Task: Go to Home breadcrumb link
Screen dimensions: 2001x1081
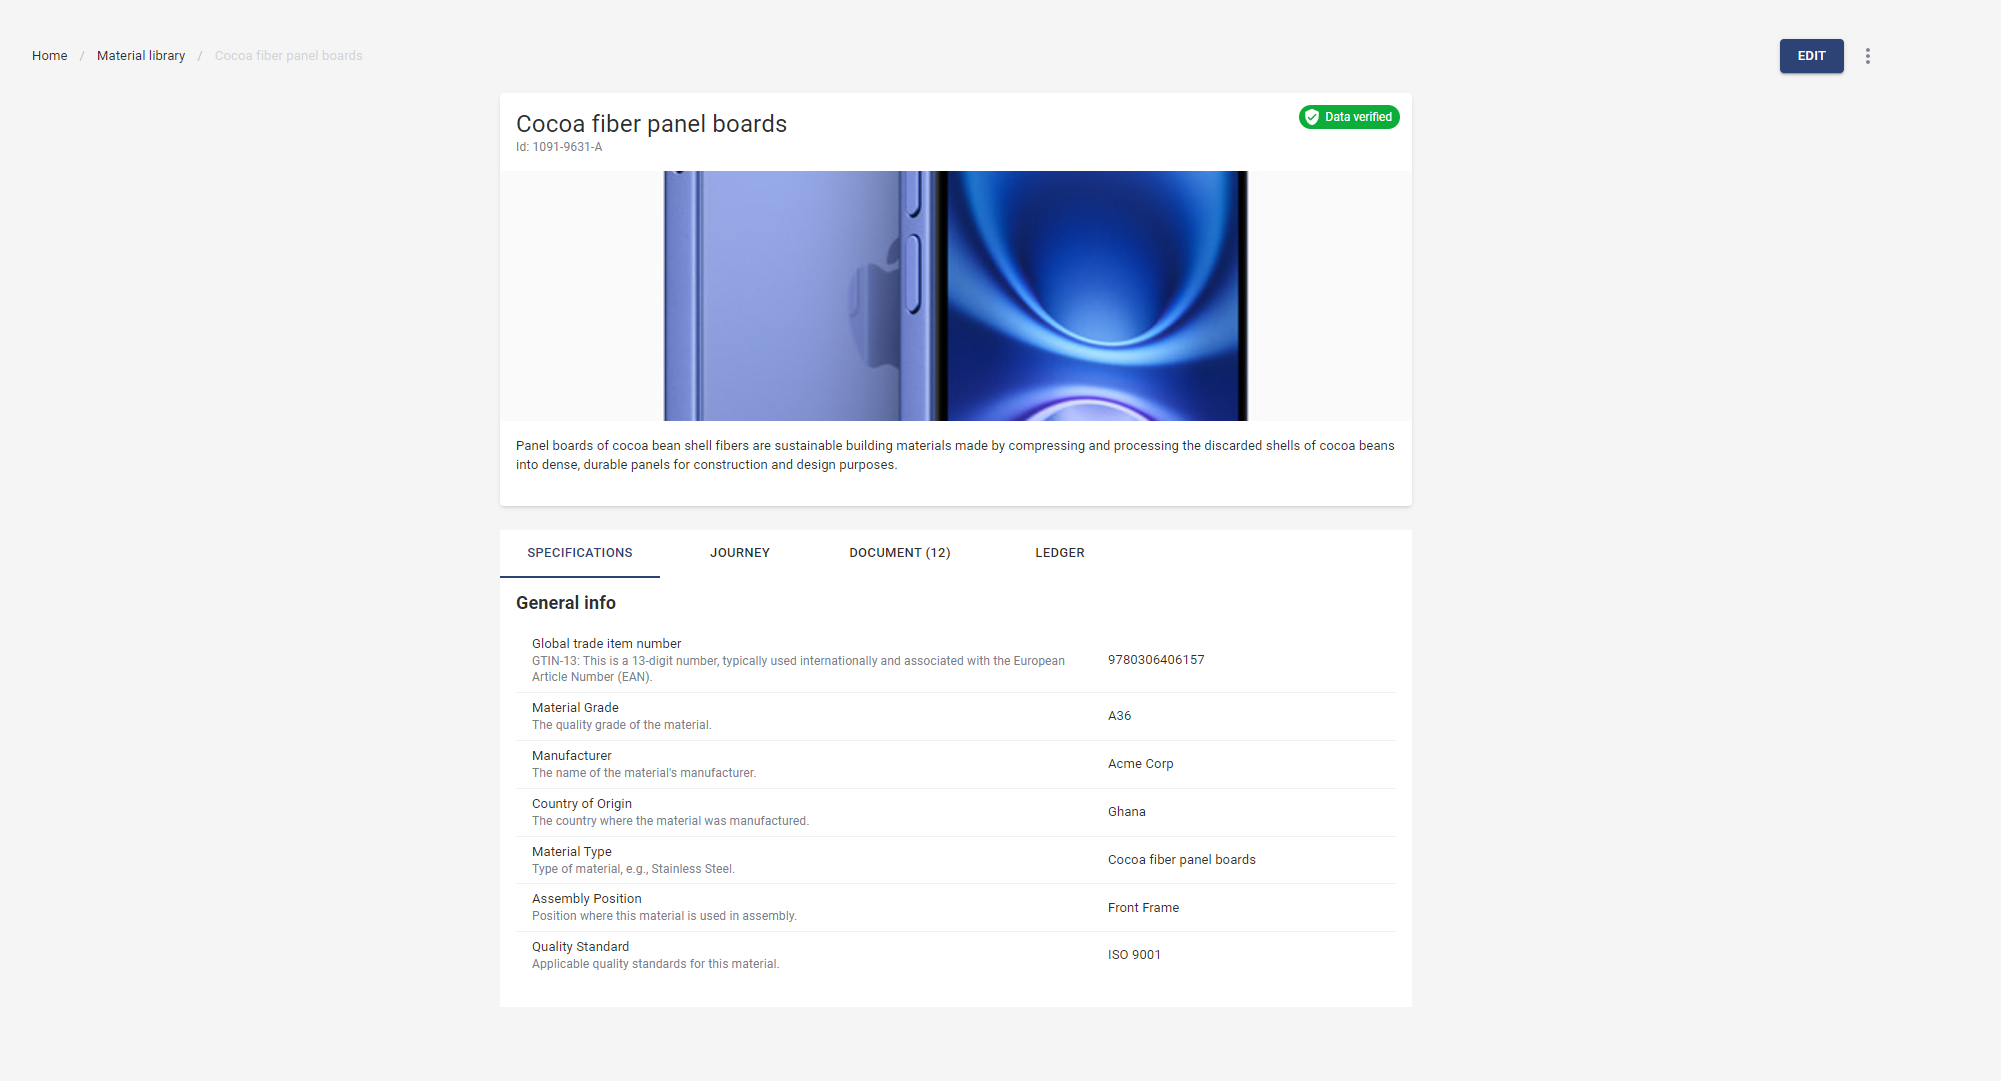Action: click(49, 56)
